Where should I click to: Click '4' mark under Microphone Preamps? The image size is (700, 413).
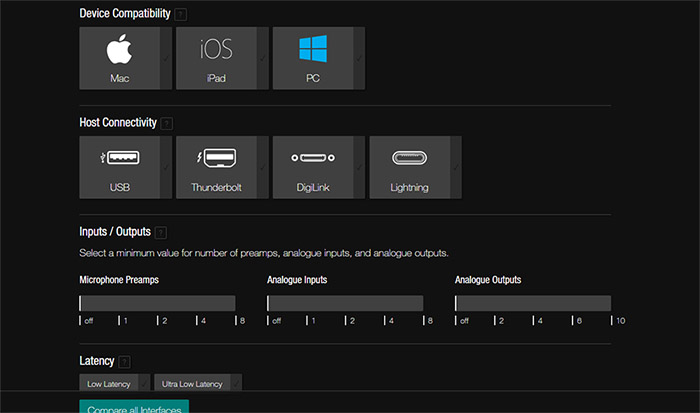coord(201,321)
